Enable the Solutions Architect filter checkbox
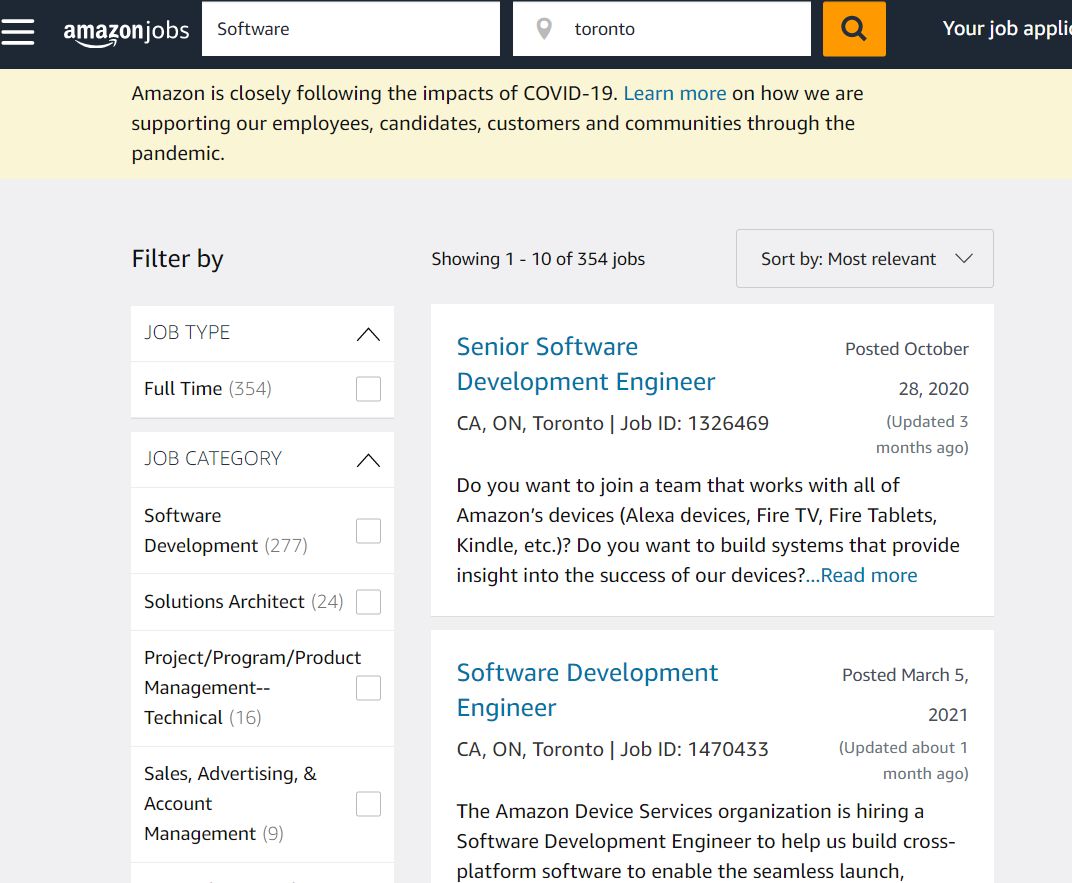The image size is (1072, 883). (x=368, y=601)
